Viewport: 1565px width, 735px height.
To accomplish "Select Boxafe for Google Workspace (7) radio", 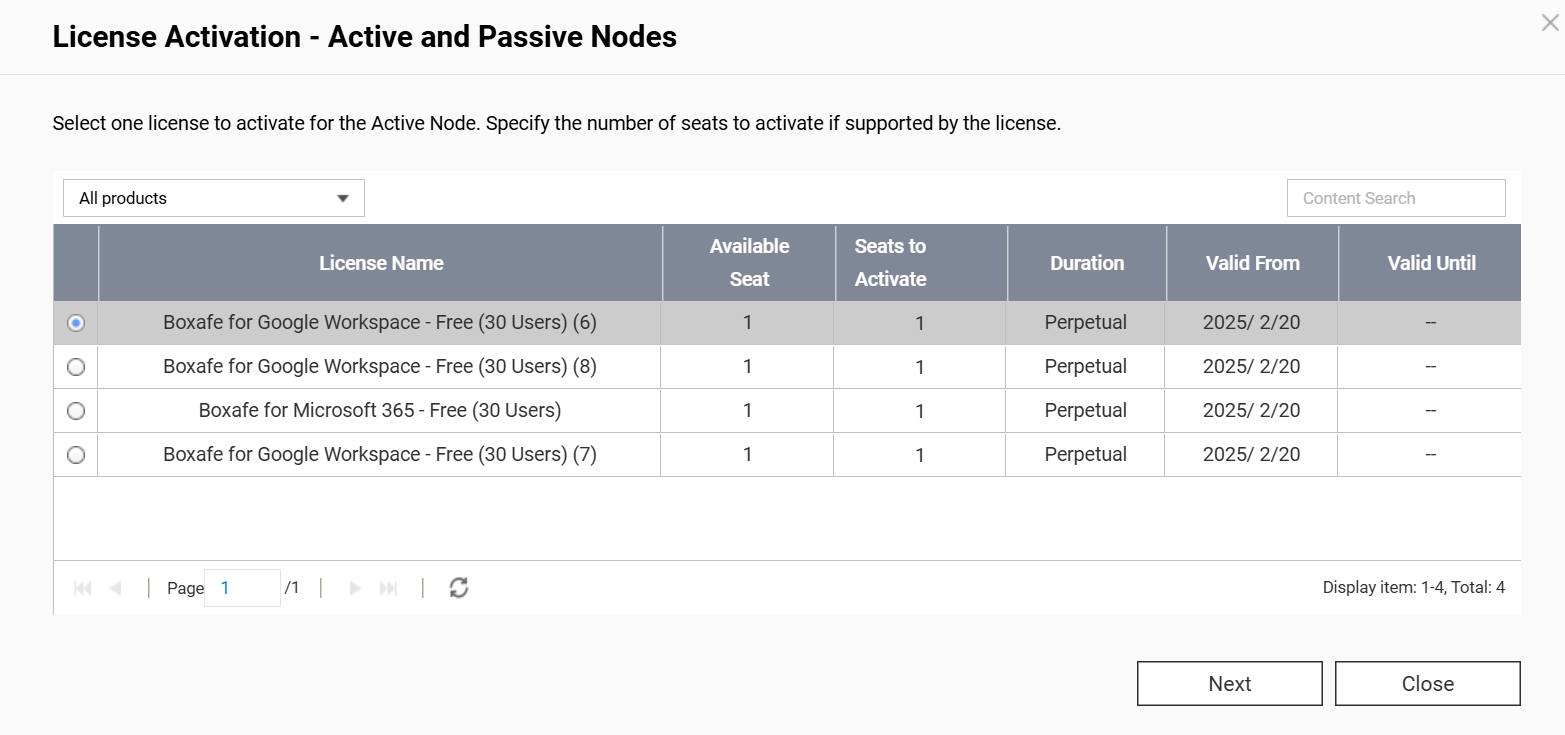I will [76, 455].
